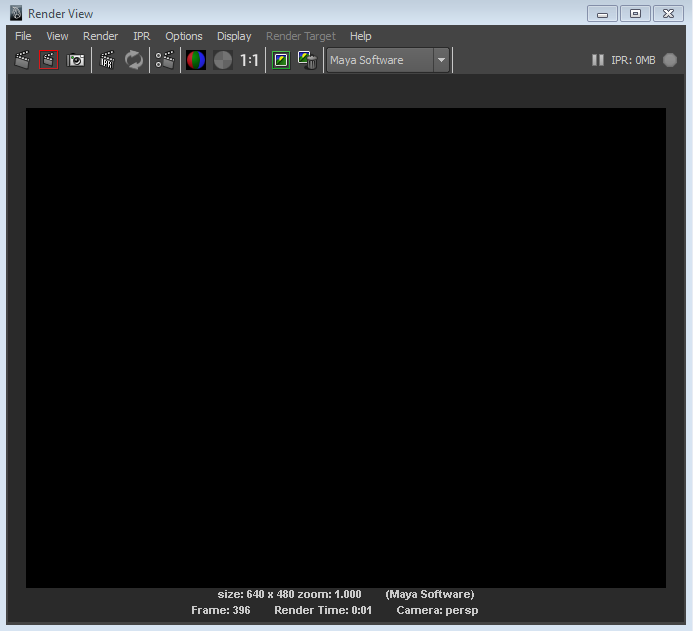
Task: Click the Maya icon in title bar
Action: tap(16, 13)
